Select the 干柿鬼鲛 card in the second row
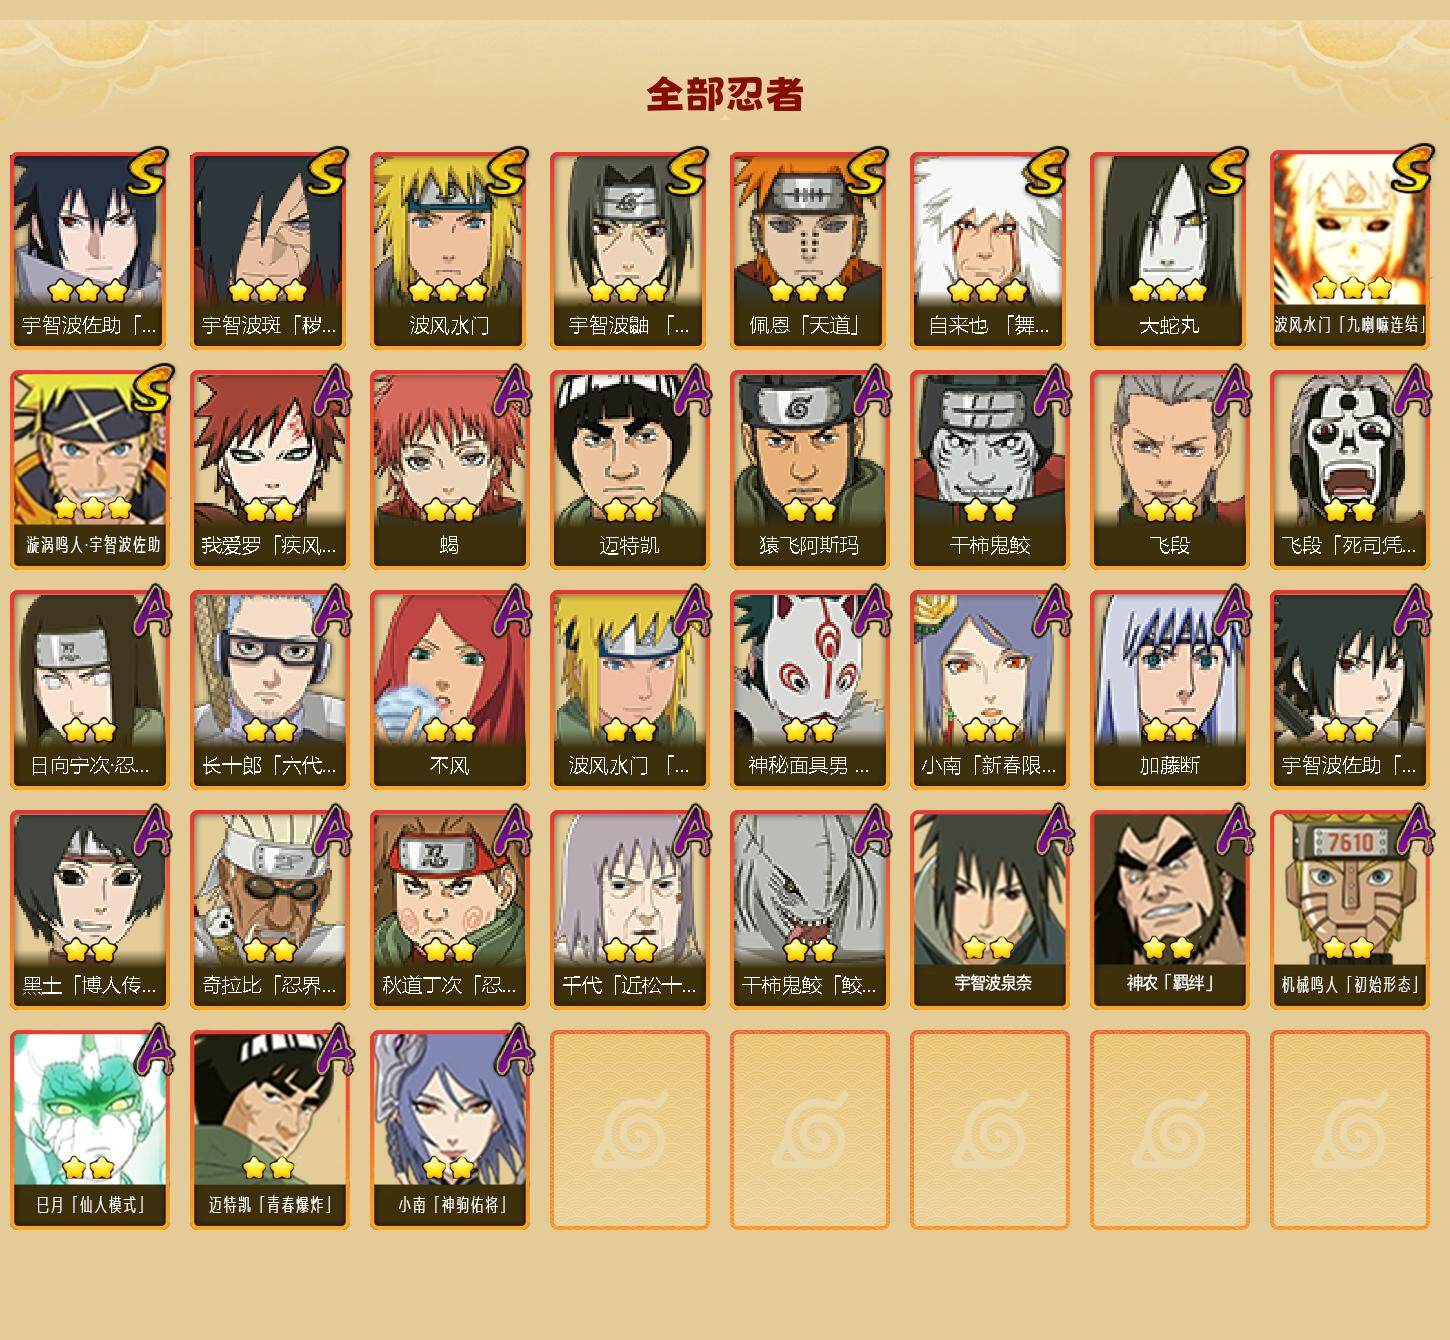 (989, 470)
